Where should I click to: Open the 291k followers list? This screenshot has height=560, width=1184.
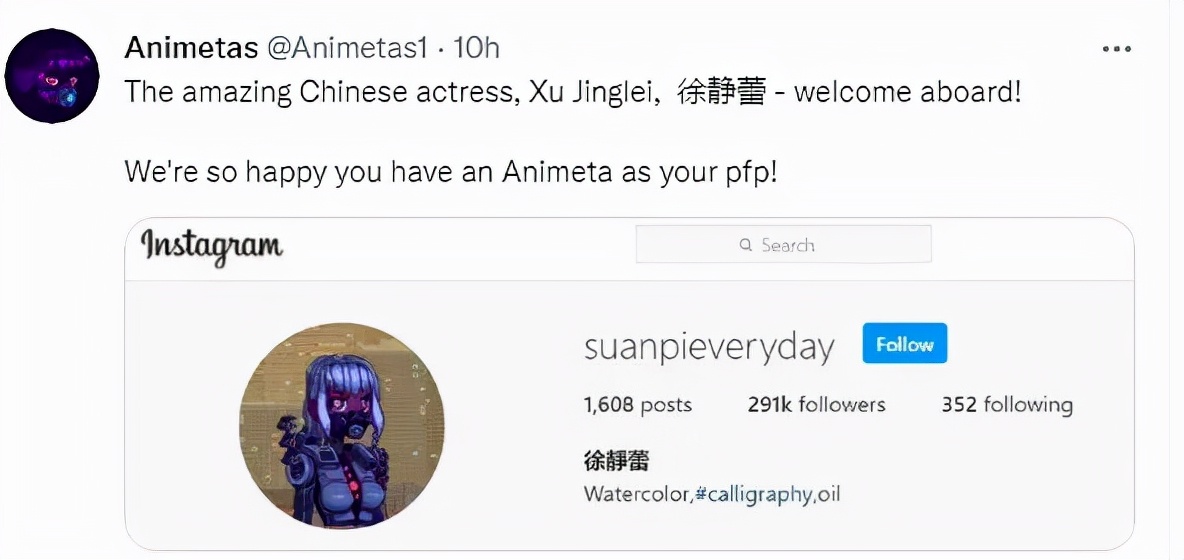point(816,405)
